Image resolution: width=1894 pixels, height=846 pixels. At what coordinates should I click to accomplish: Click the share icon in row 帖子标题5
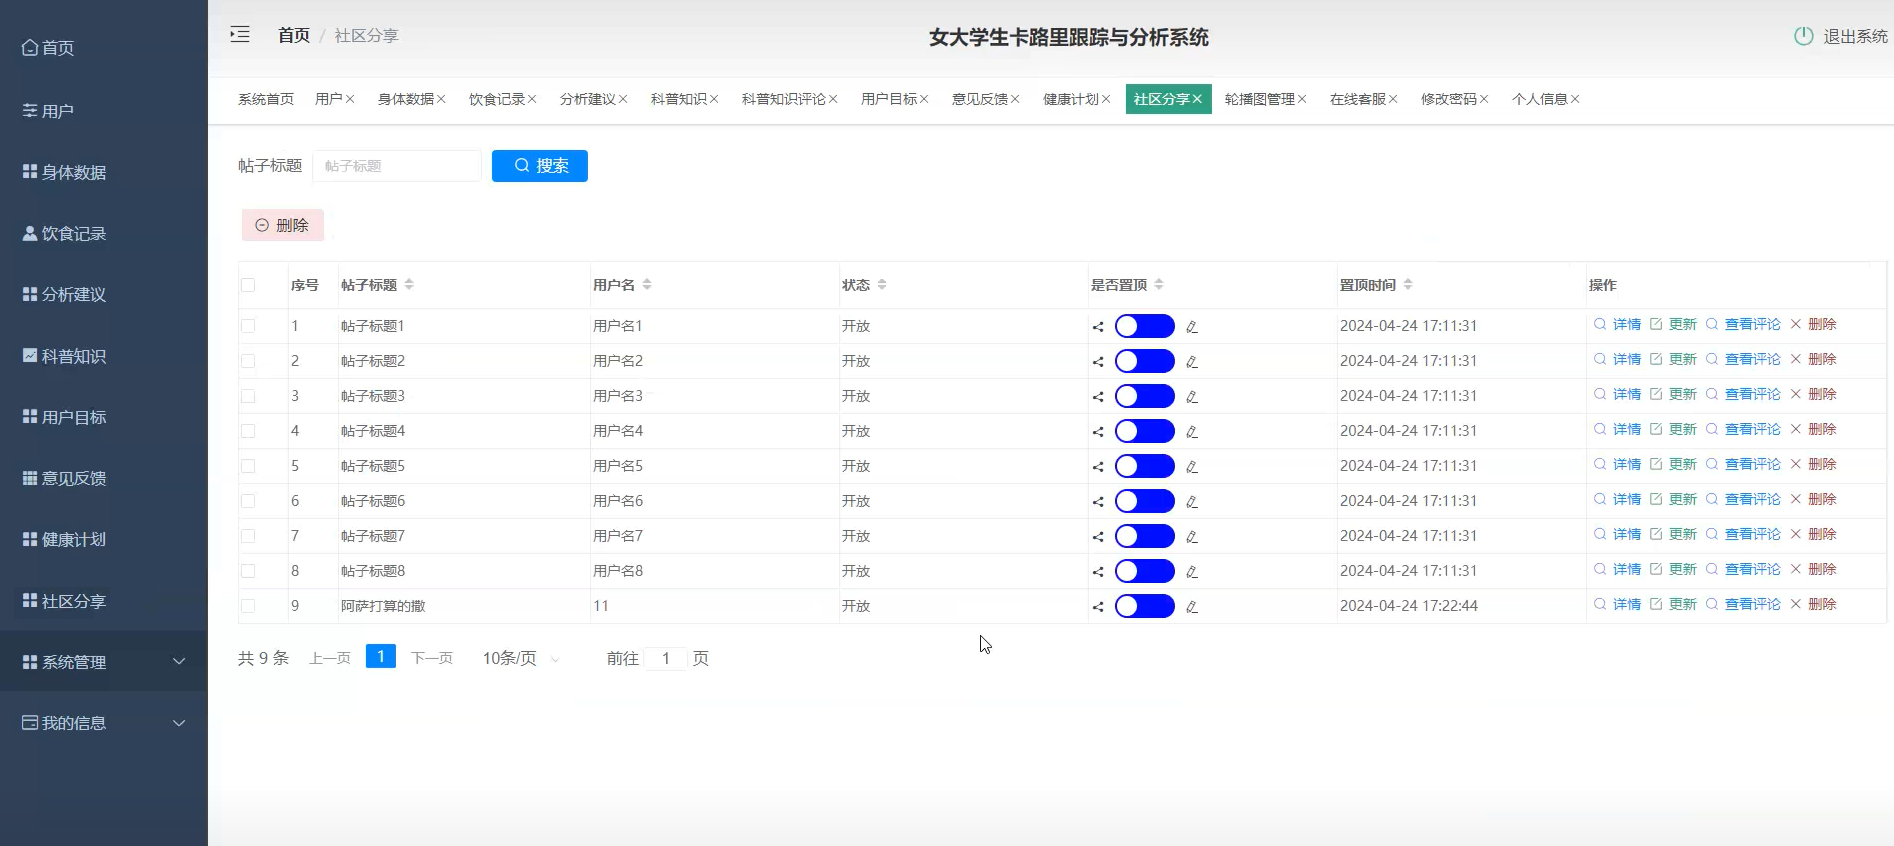coord(1098,467)
